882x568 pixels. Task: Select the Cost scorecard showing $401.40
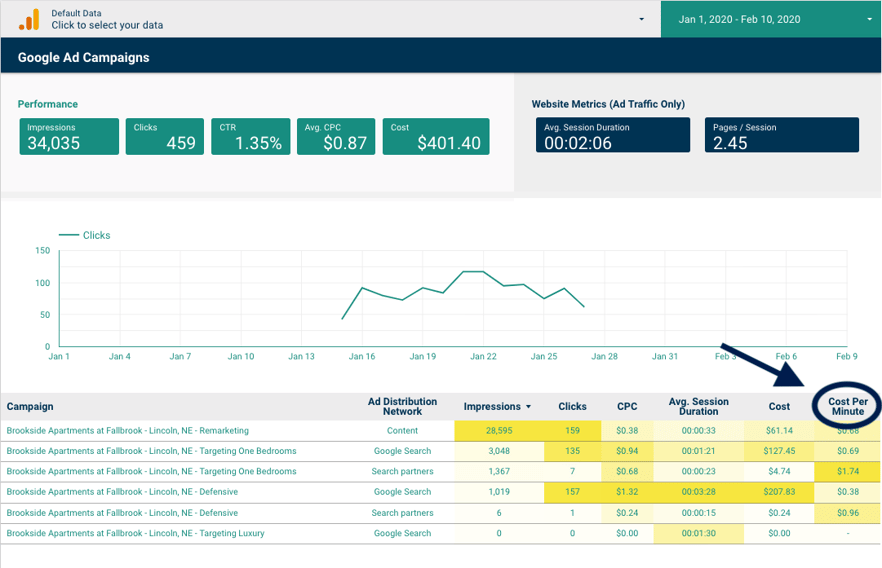coord(435,137)
